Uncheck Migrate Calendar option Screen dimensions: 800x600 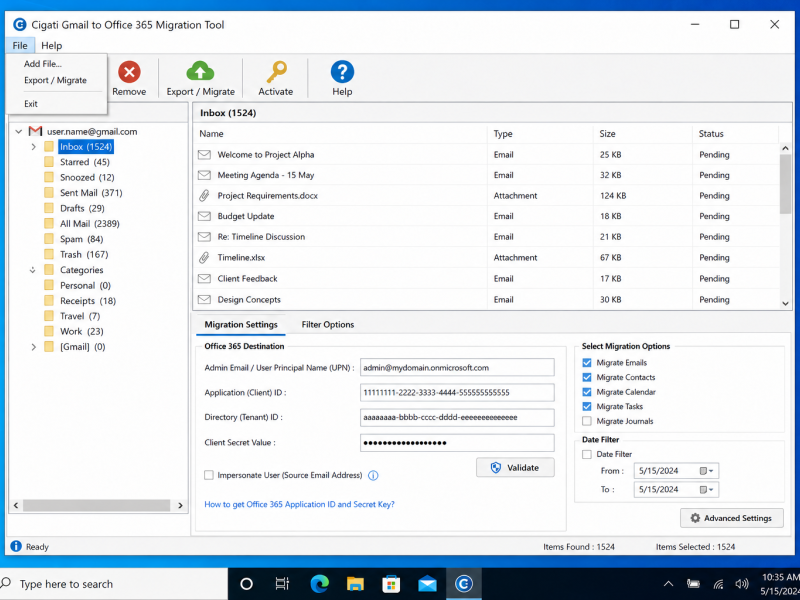(587, 392)
